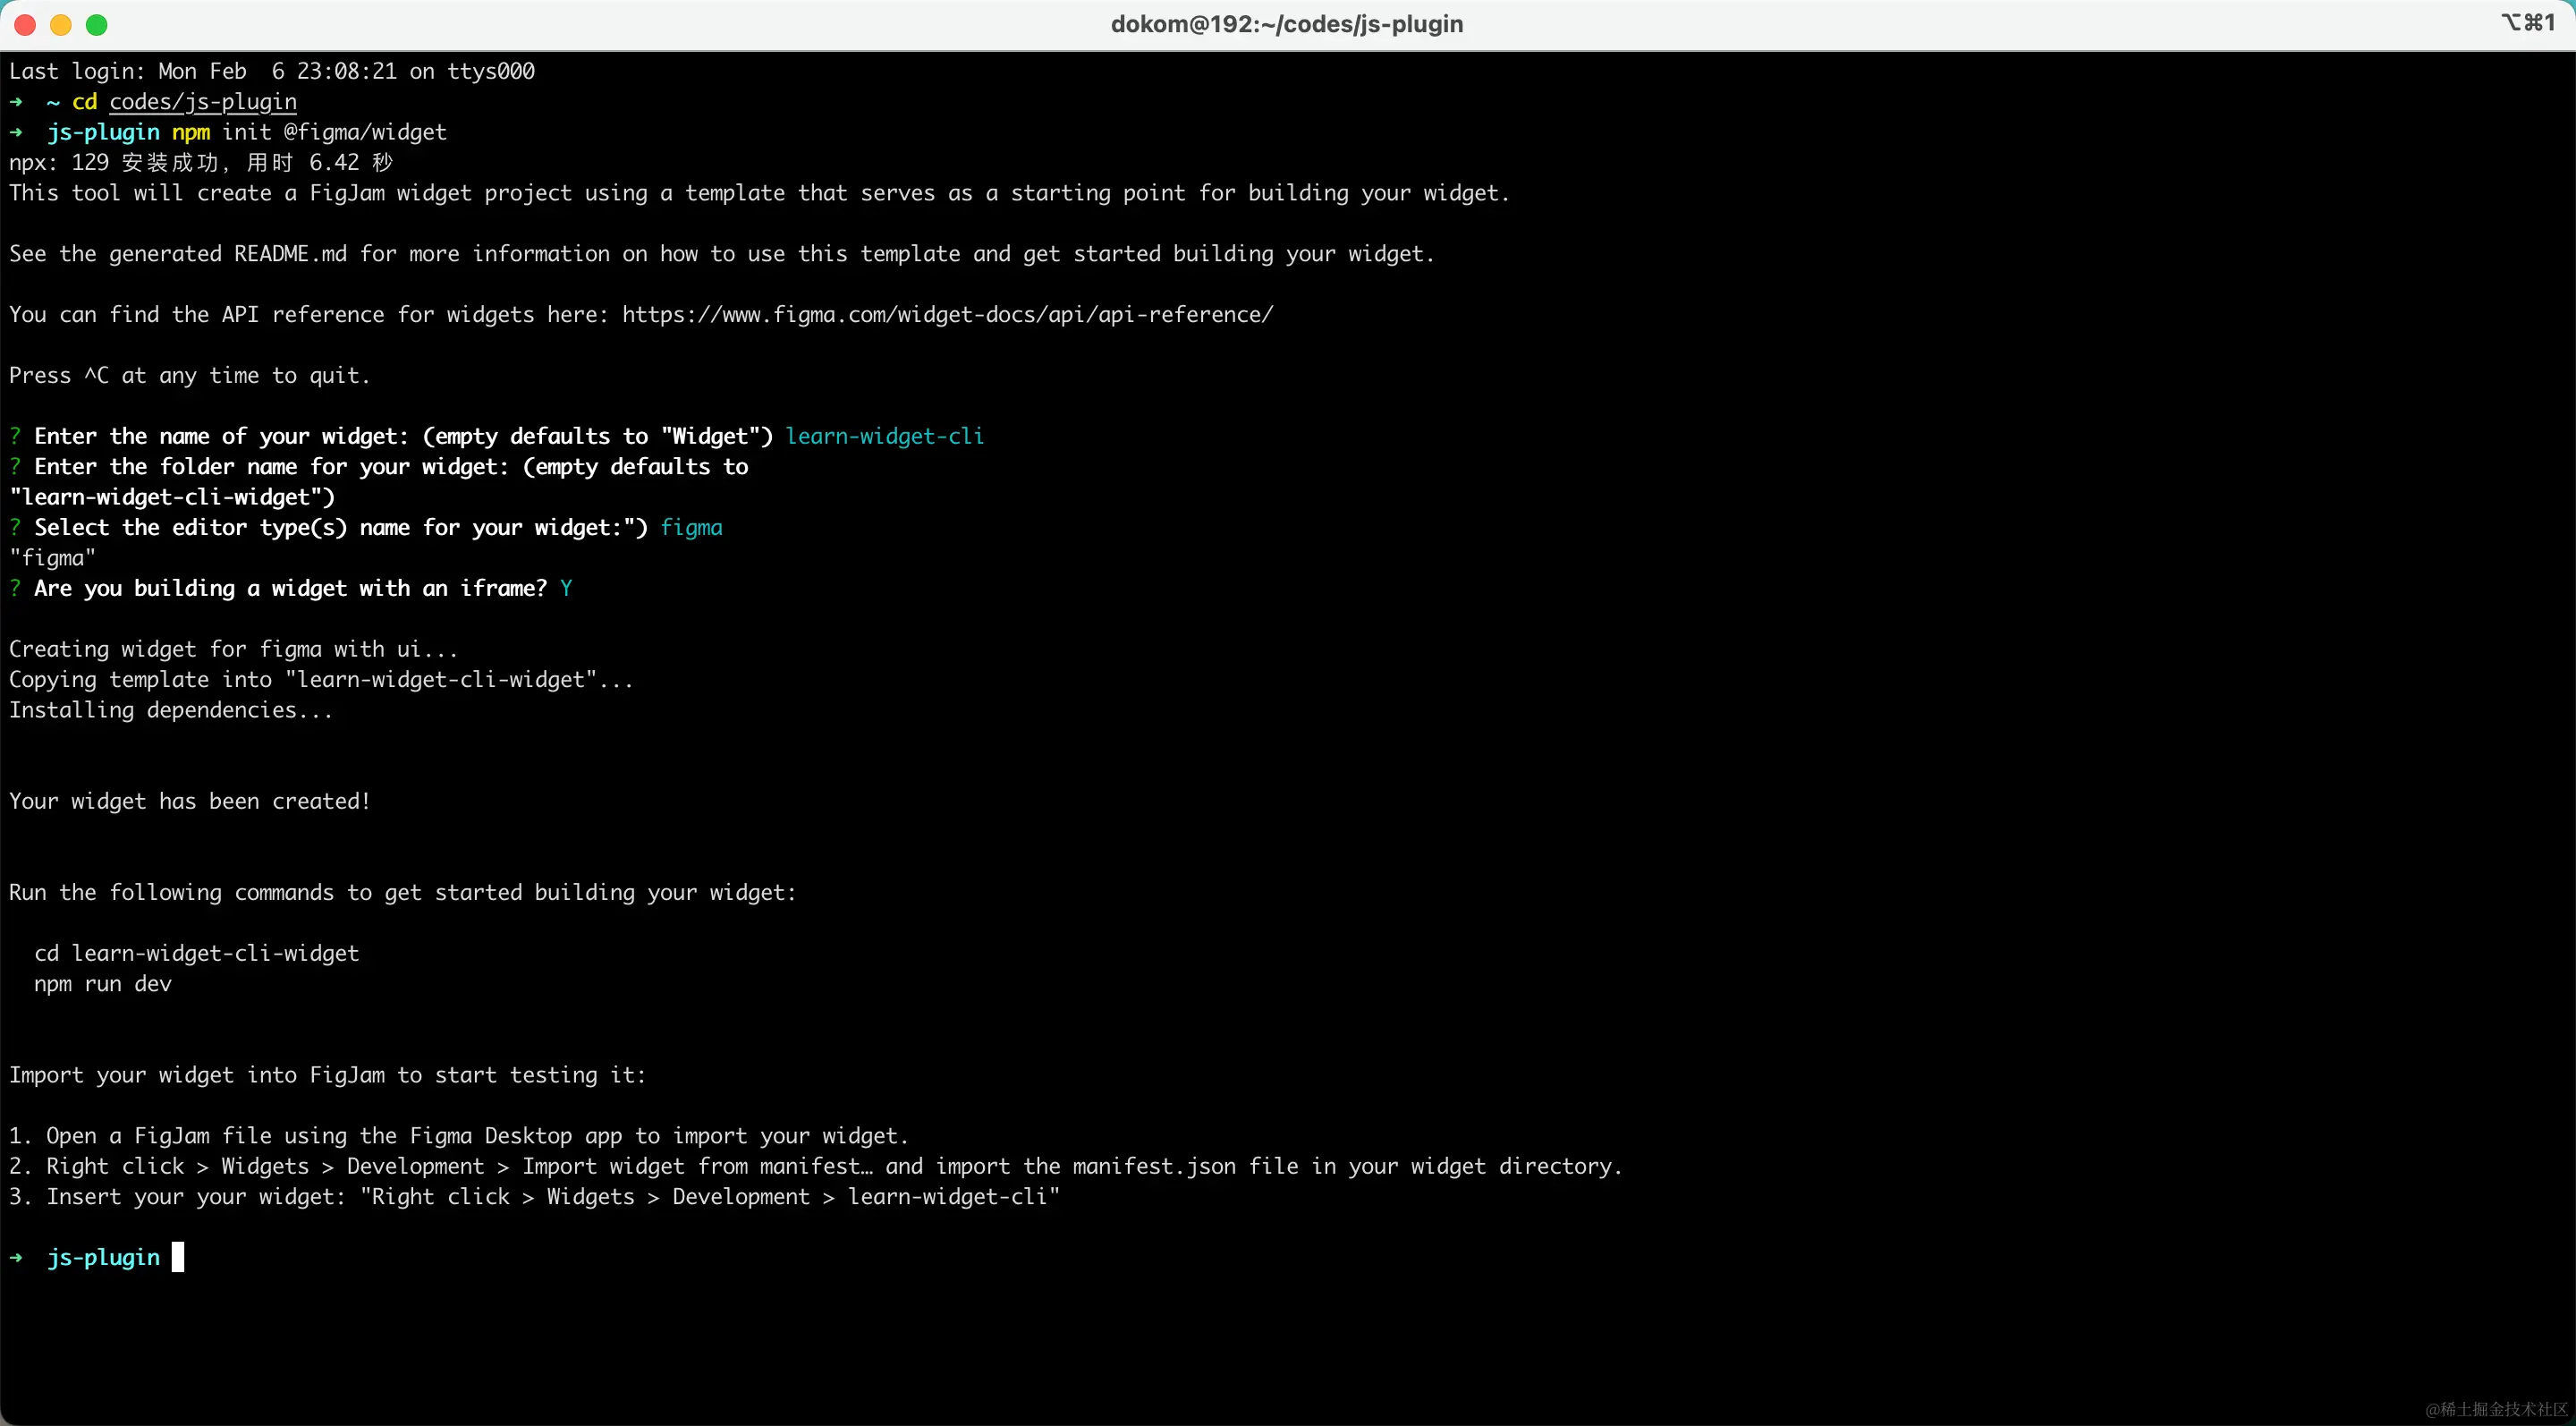
Task: Click the prompt 'Select the editor type(s) name'
Action: (341, 528)
